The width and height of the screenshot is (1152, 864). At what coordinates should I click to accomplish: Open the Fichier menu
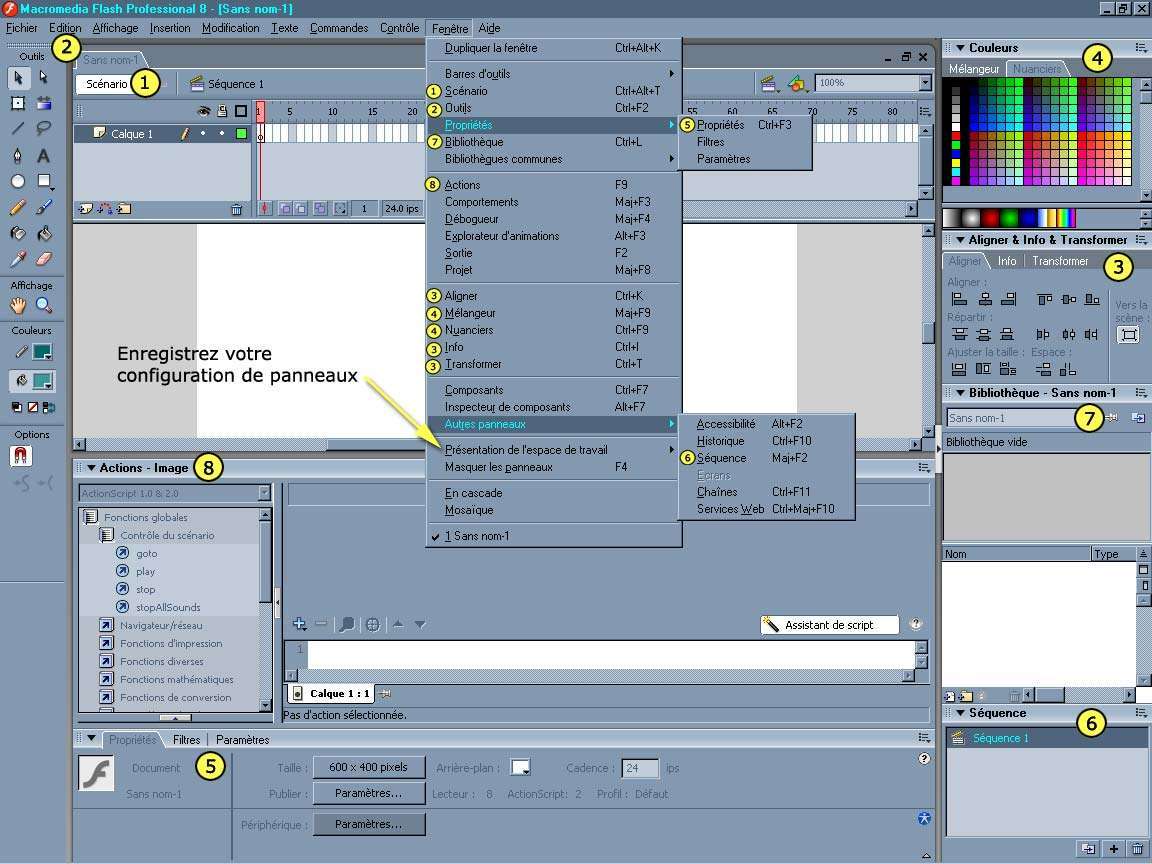coord(21,28)
